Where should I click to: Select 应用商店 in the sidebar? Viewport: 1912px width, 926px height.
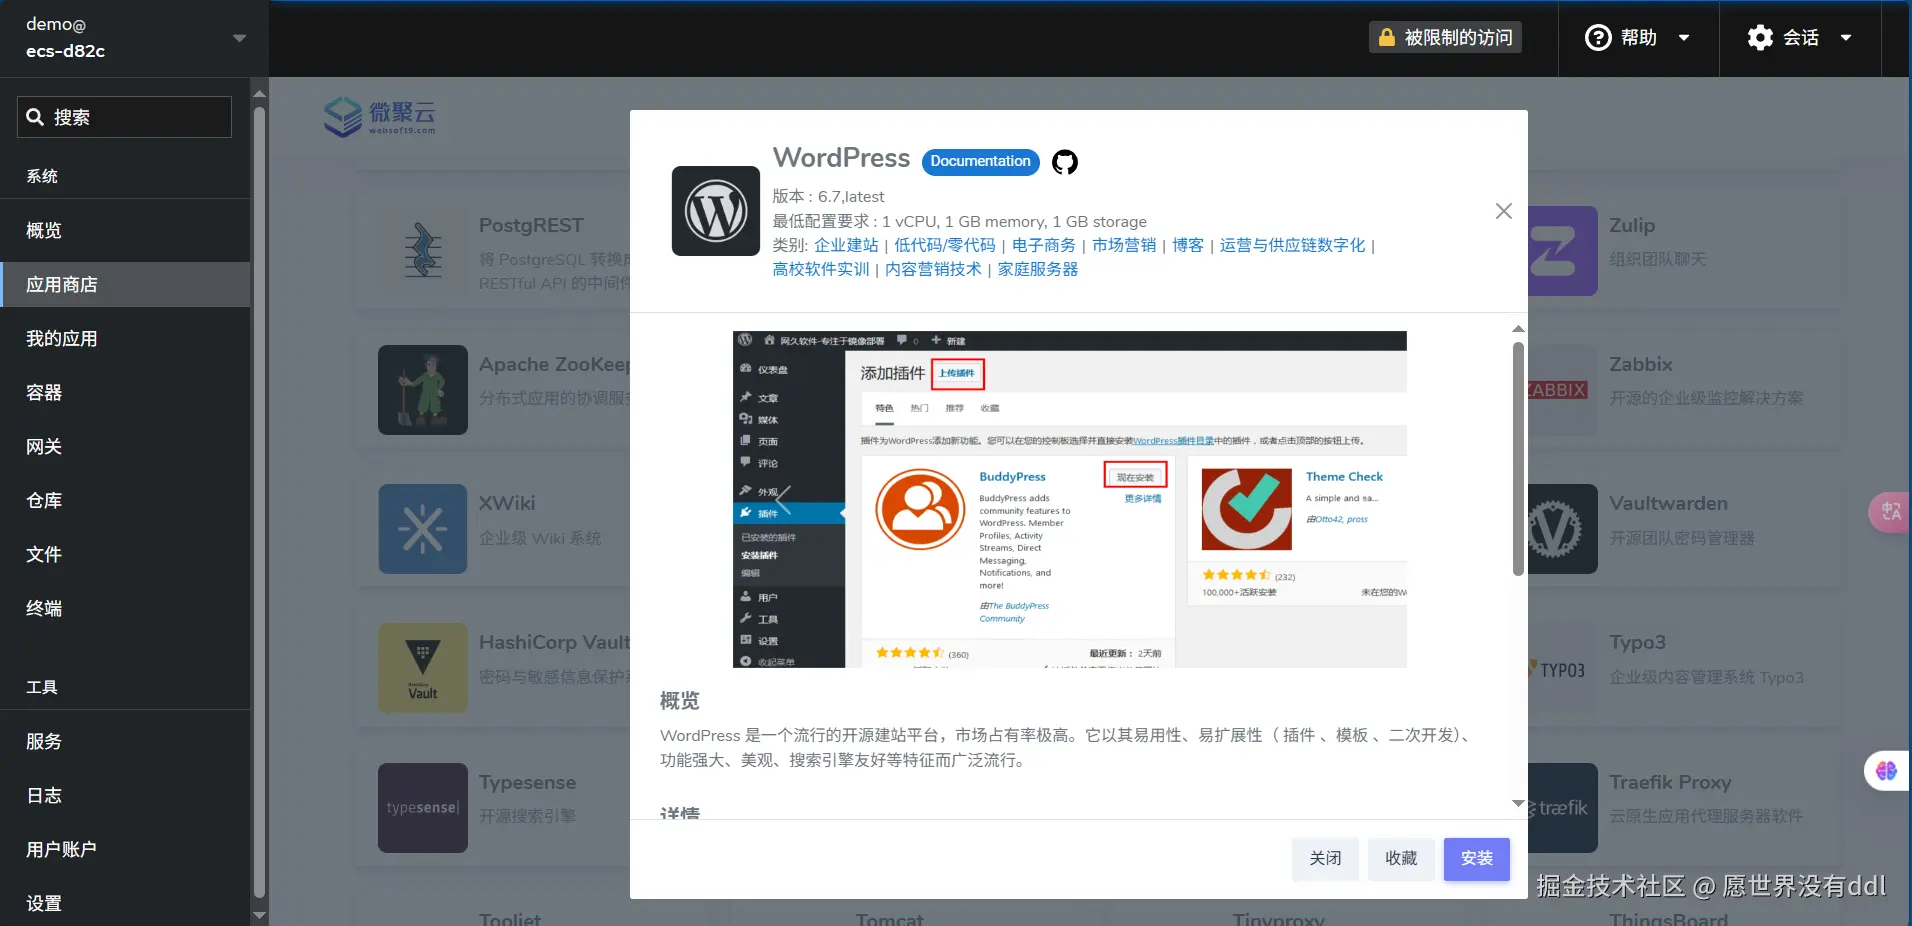pos(125,284)
